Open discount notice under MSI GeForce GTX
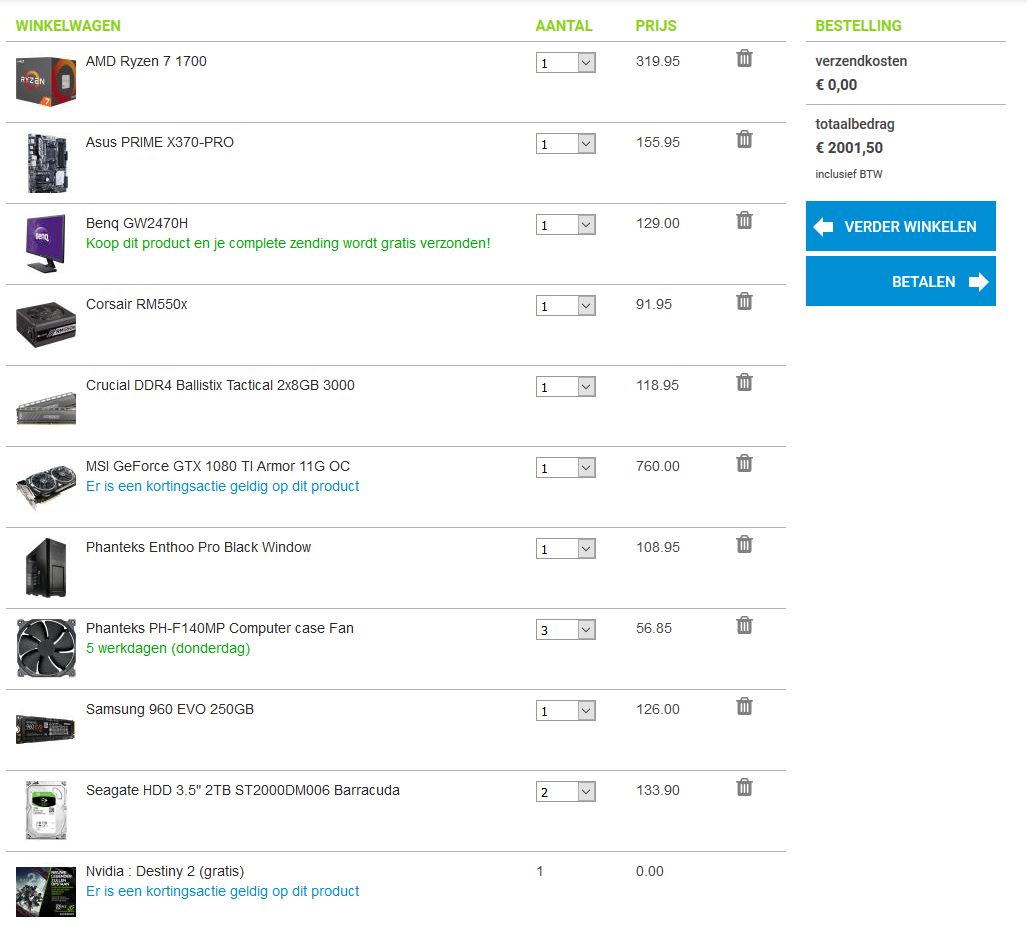Image resolution: width=1027 pixels, height=952 pixels. click(x=223, y=486)
